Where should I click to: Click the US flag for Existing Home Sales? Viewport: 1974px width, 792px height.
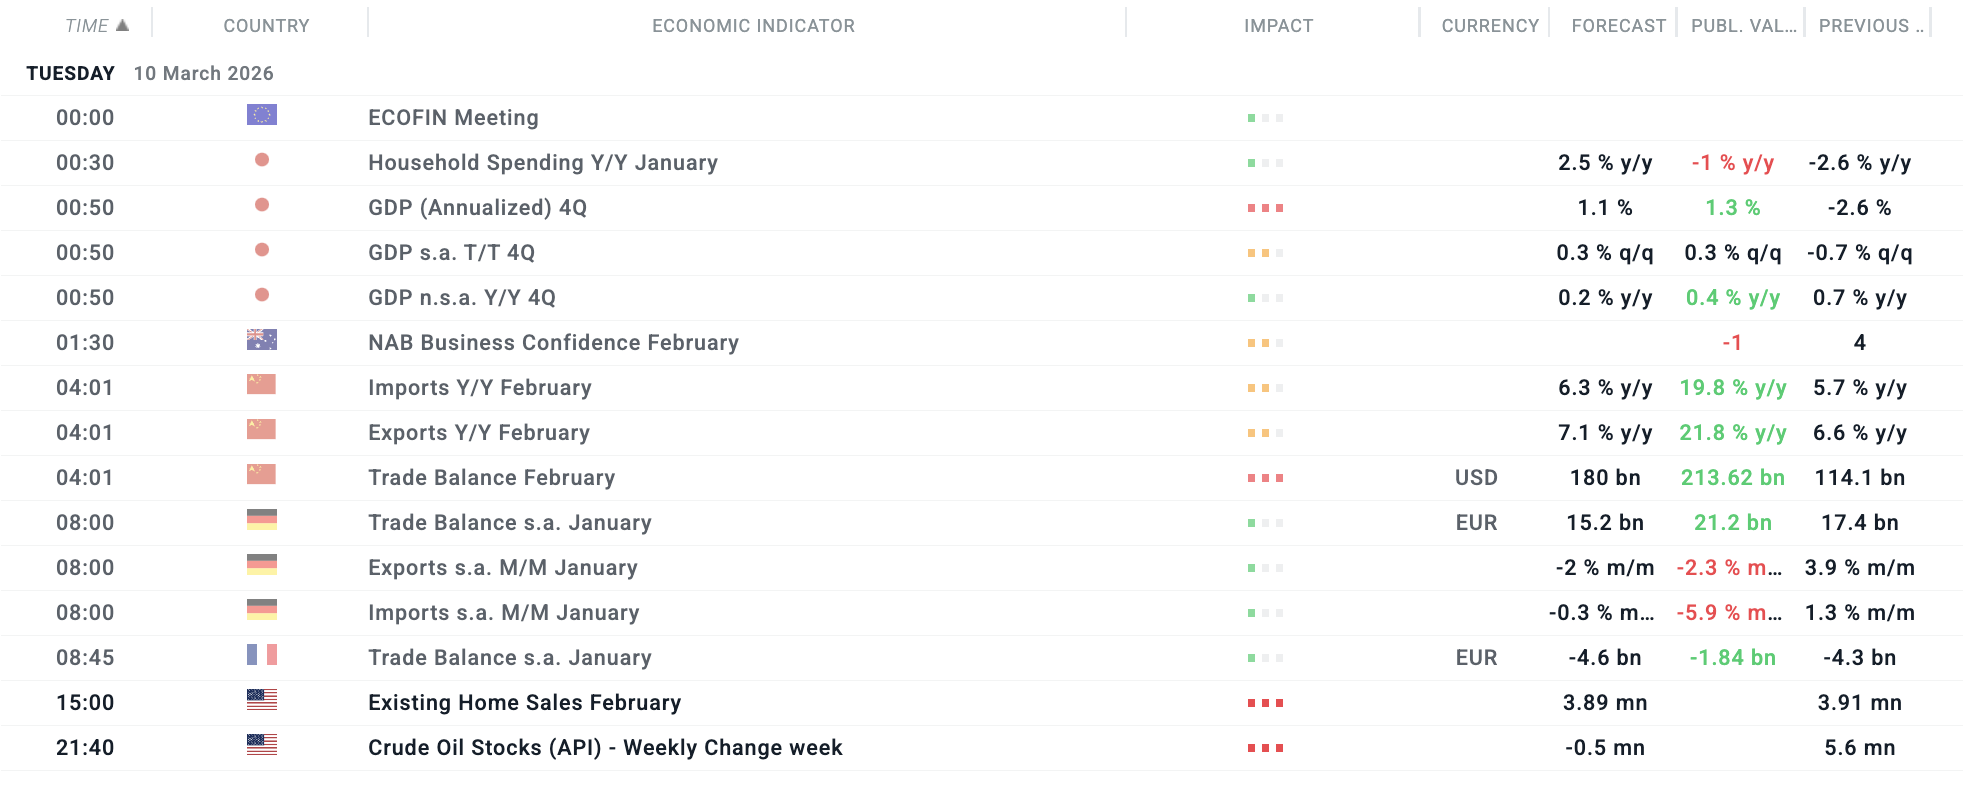pyautogui.click(x=262, y=701)
